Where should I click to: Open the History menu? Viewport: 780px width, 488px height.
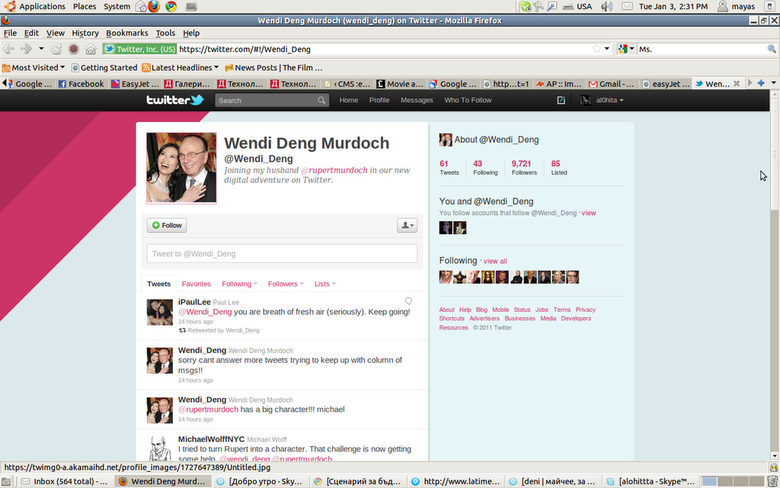[x=85, y=33]
